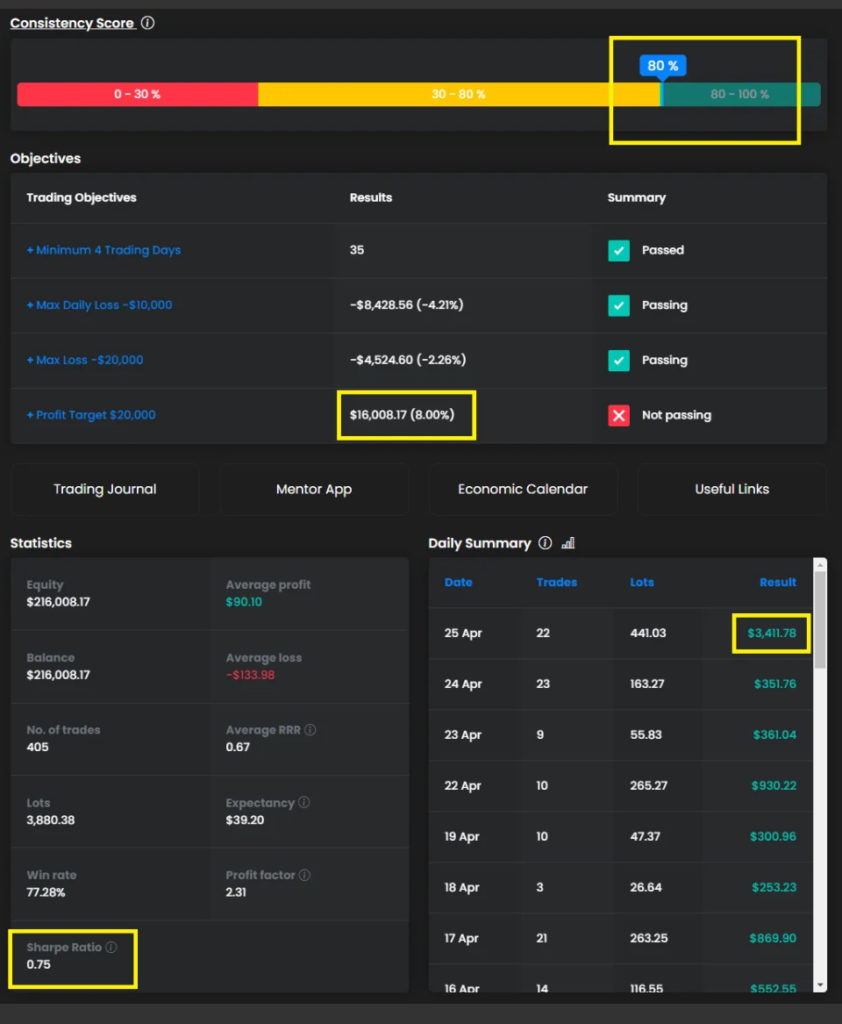
Task: Open the Economic Calendar button
Action: pos(522,489)
